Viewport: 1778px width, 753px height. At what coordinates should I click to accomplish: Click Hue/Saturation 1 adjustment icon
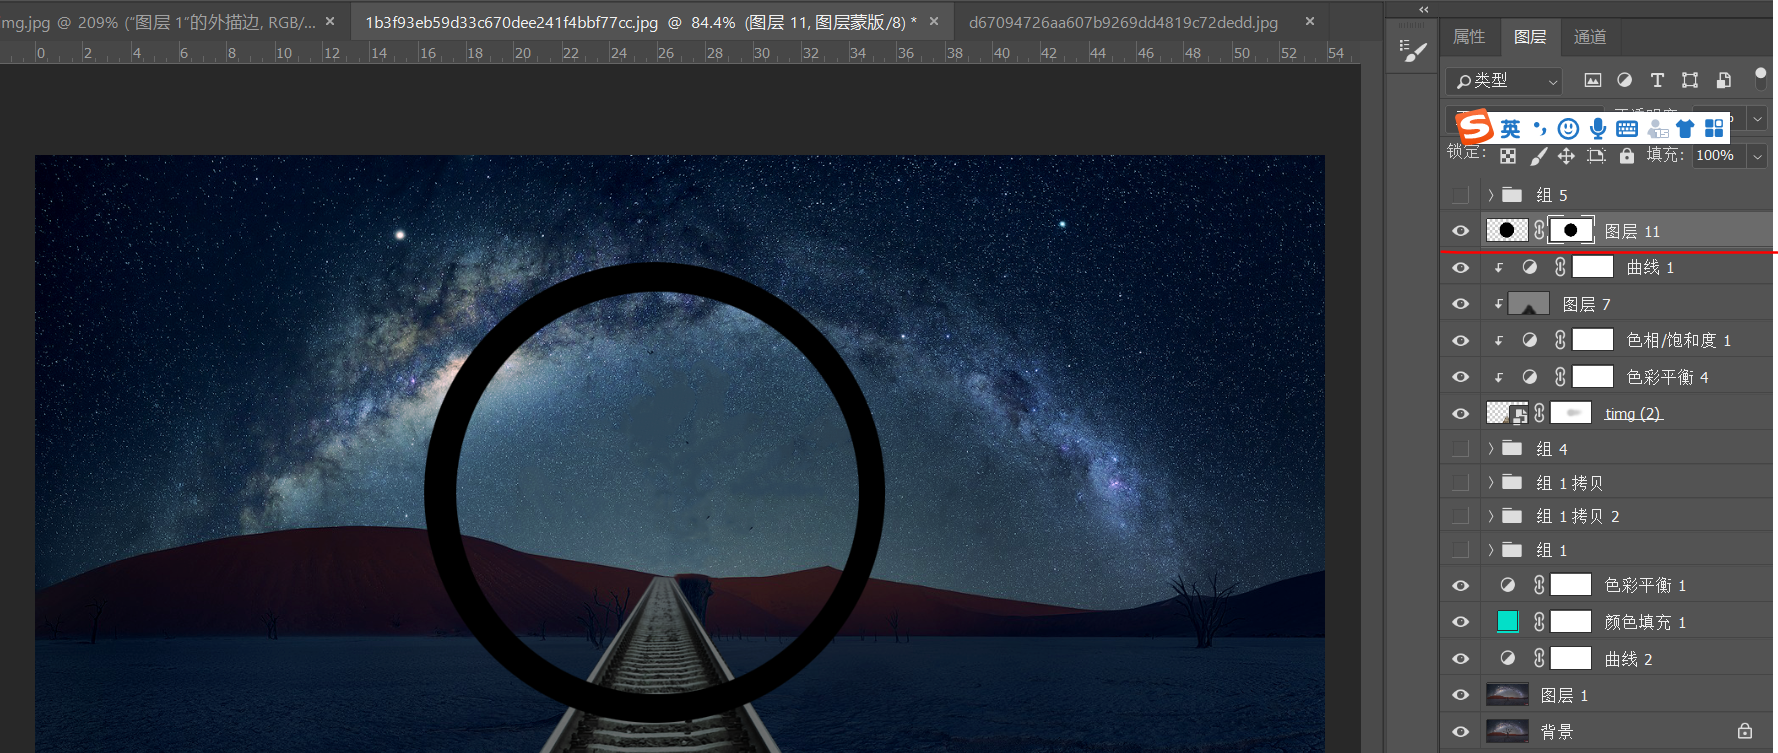[x=1529, y=340]
